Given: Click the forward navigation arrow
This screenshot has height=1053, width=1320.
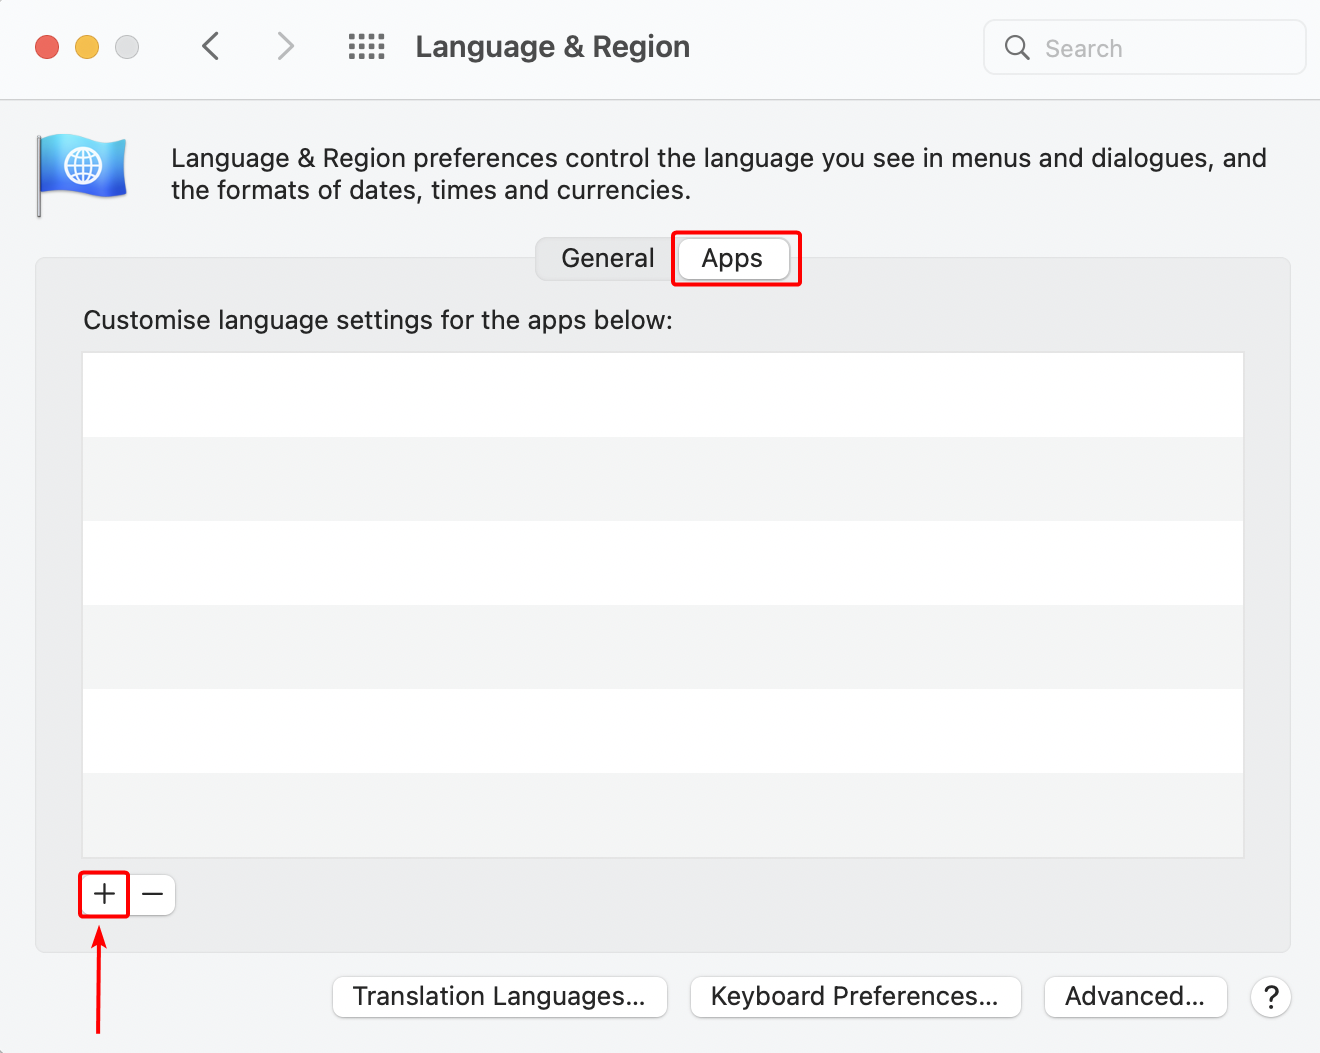Looking at the screenshot, I should 286,46.
